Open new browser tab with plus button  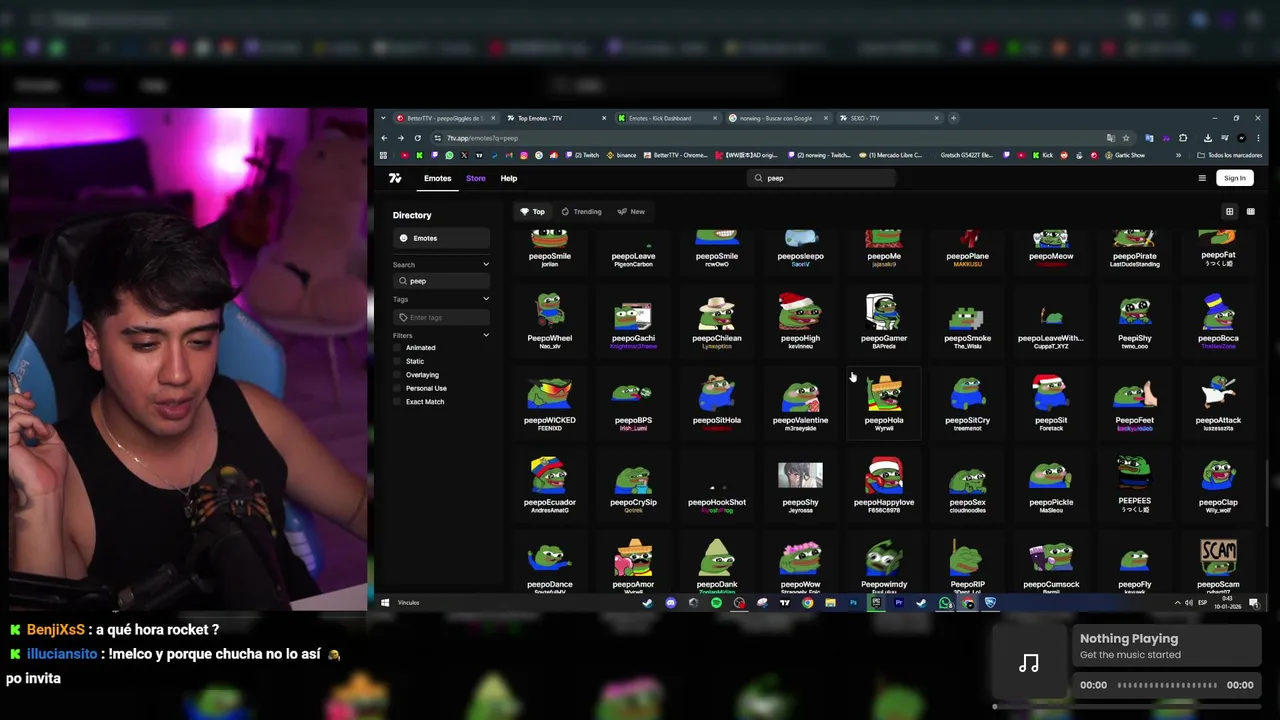[x=954, y=118]
